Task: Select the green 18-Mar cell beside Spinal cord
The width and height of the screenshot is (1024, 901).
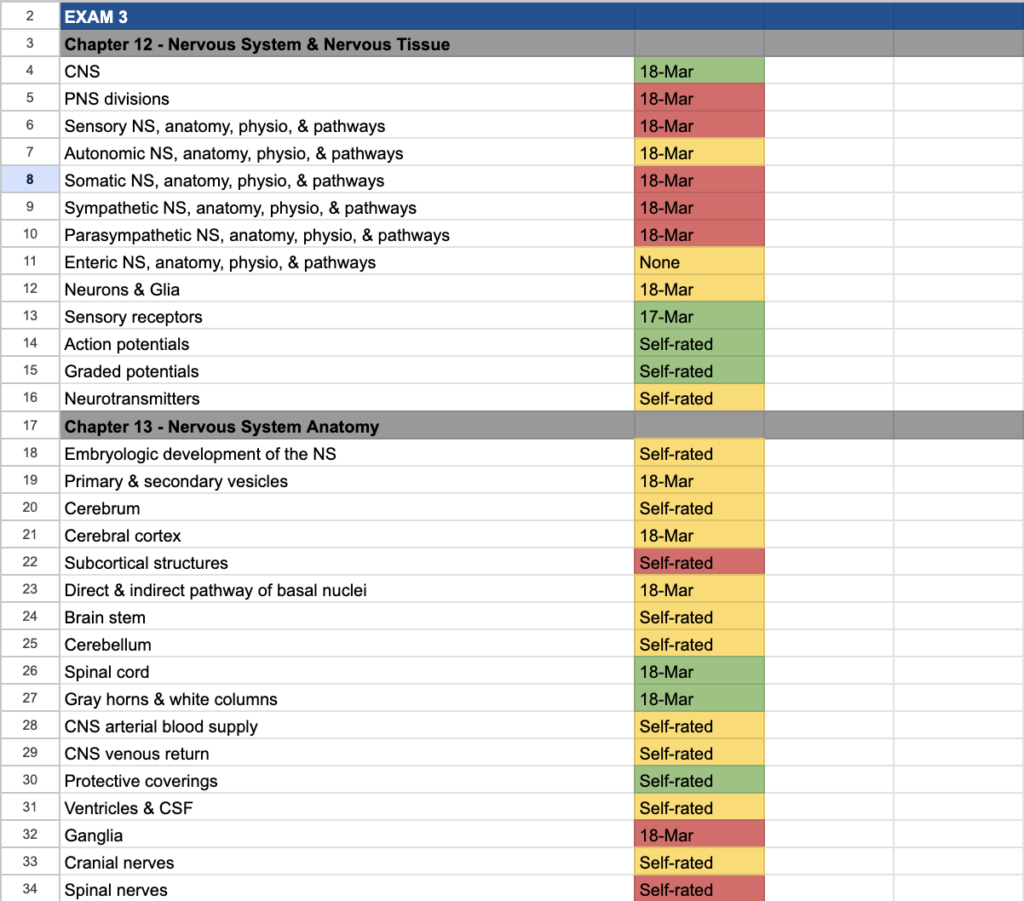Action: [x=699, y=672]
